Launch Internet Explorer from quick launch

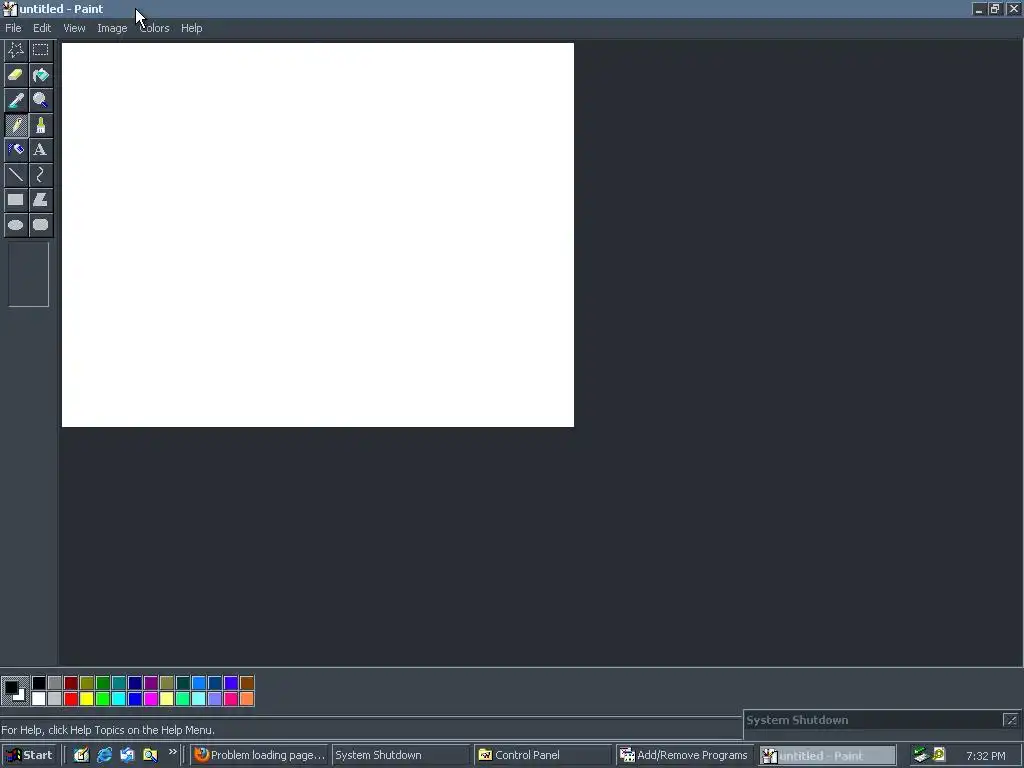click(x=104, y=755)
